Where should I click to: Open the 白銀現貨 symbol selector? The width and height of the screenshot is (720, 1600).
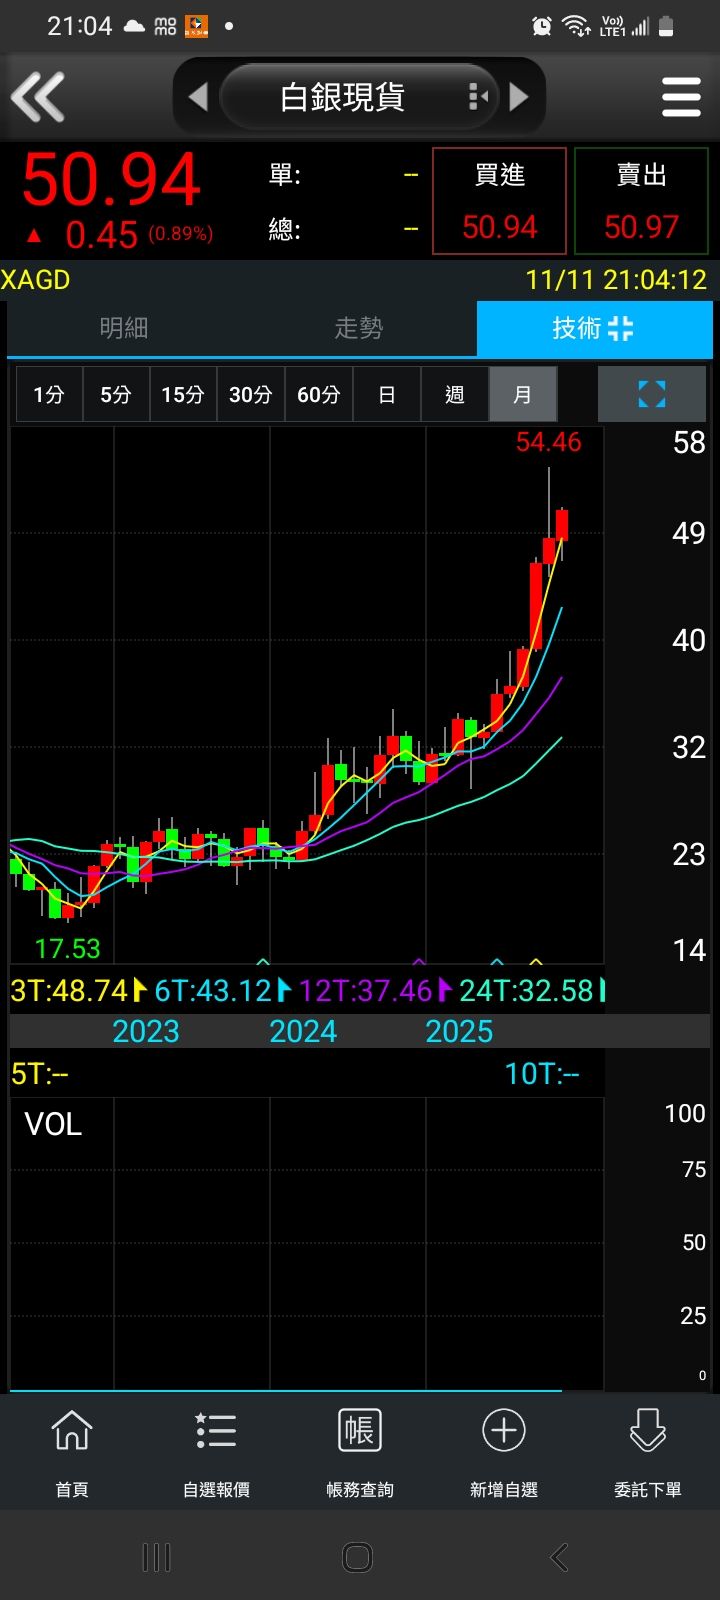pyautogui.click(x=357, y=97)
